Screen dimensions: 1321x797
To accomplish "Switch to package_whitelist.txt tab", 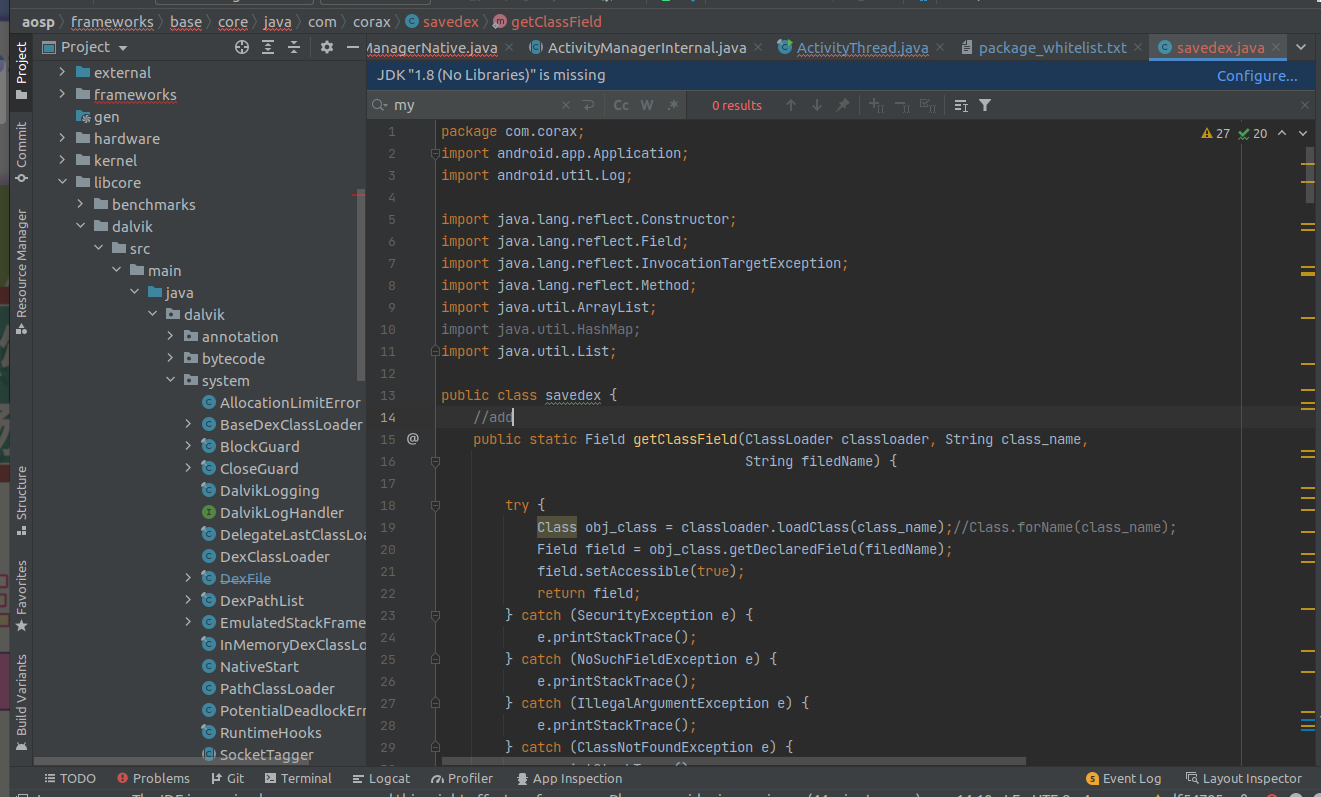I will click(x=1051, y=47).
